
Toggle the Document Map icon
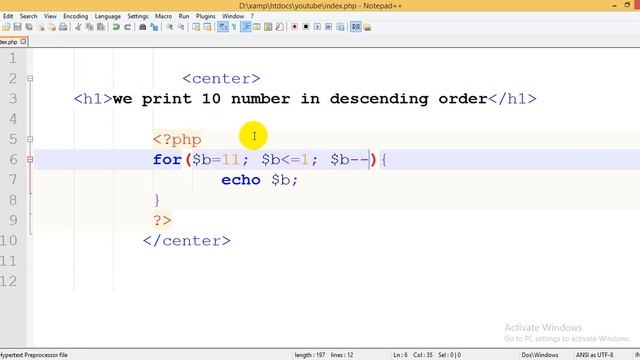268,27
